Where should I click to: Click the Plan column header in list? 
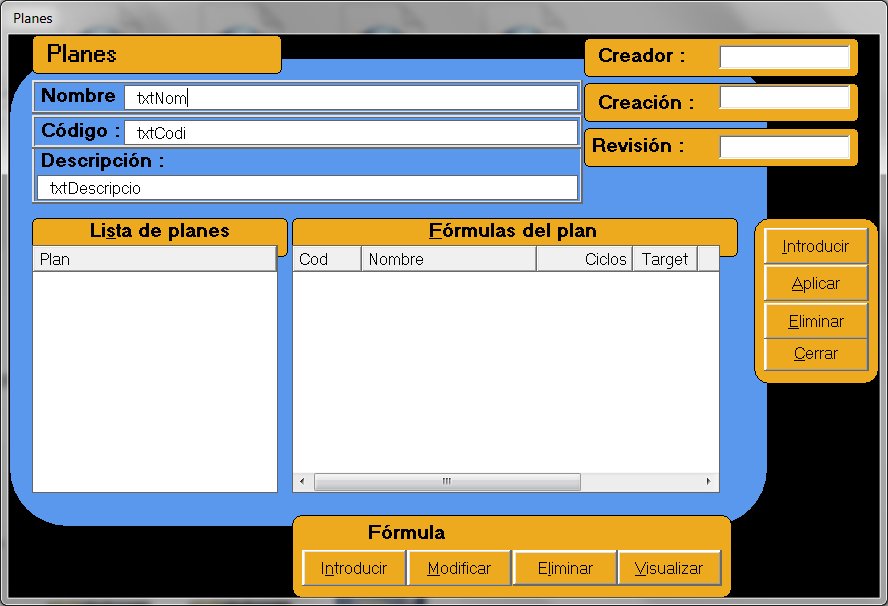click(x=154, y=260)
